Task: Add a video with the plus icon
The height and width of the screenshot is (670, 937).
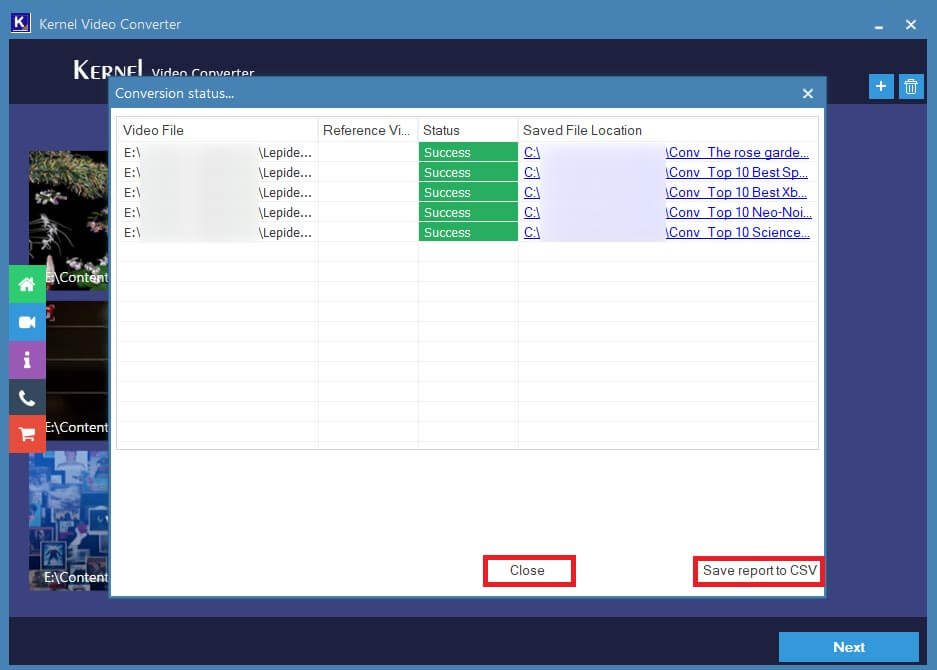Action: [881, 87]
